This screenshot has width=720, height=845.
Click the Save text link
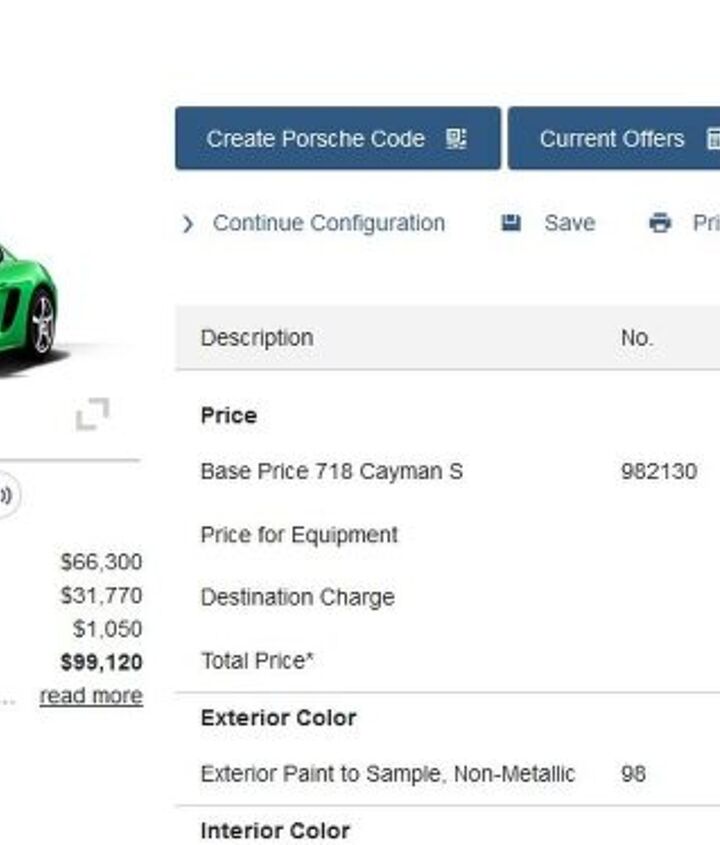click(569, 223)
